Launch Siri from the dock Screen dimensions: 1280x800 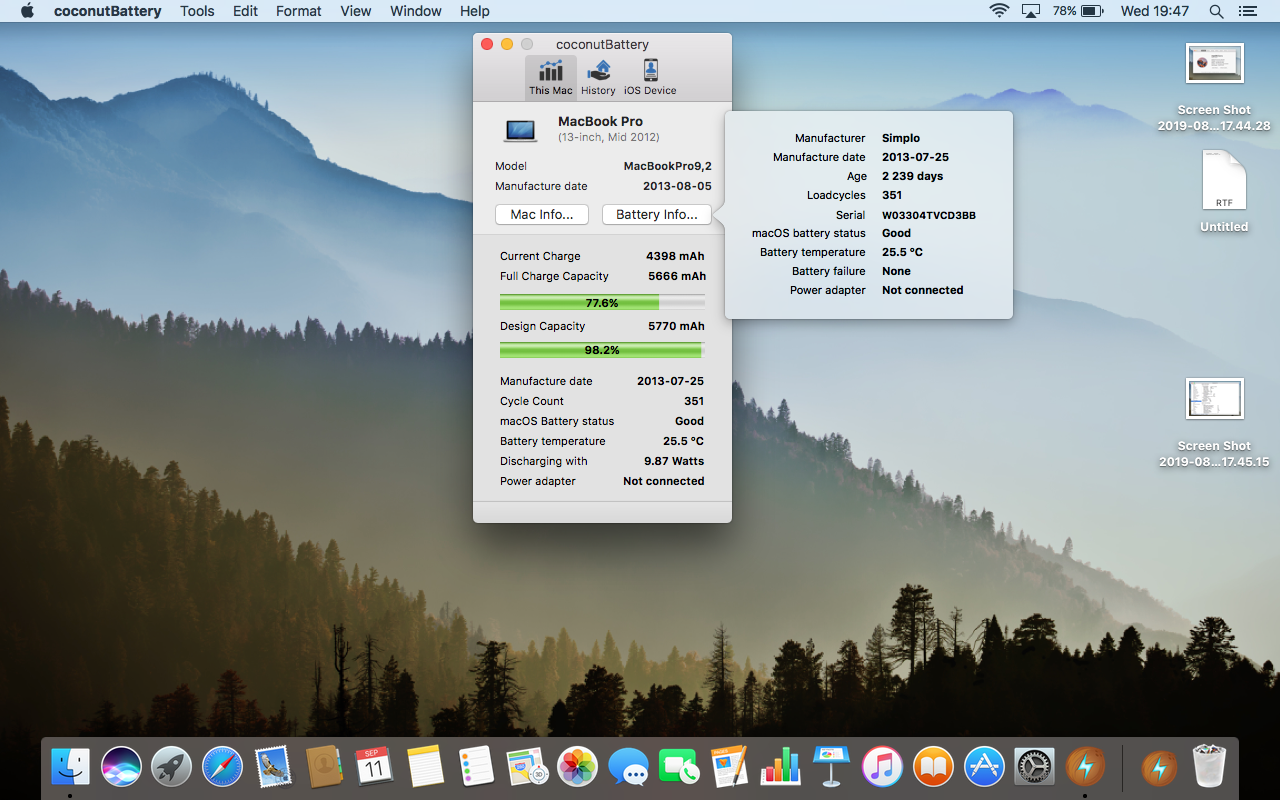click(121, 767)
